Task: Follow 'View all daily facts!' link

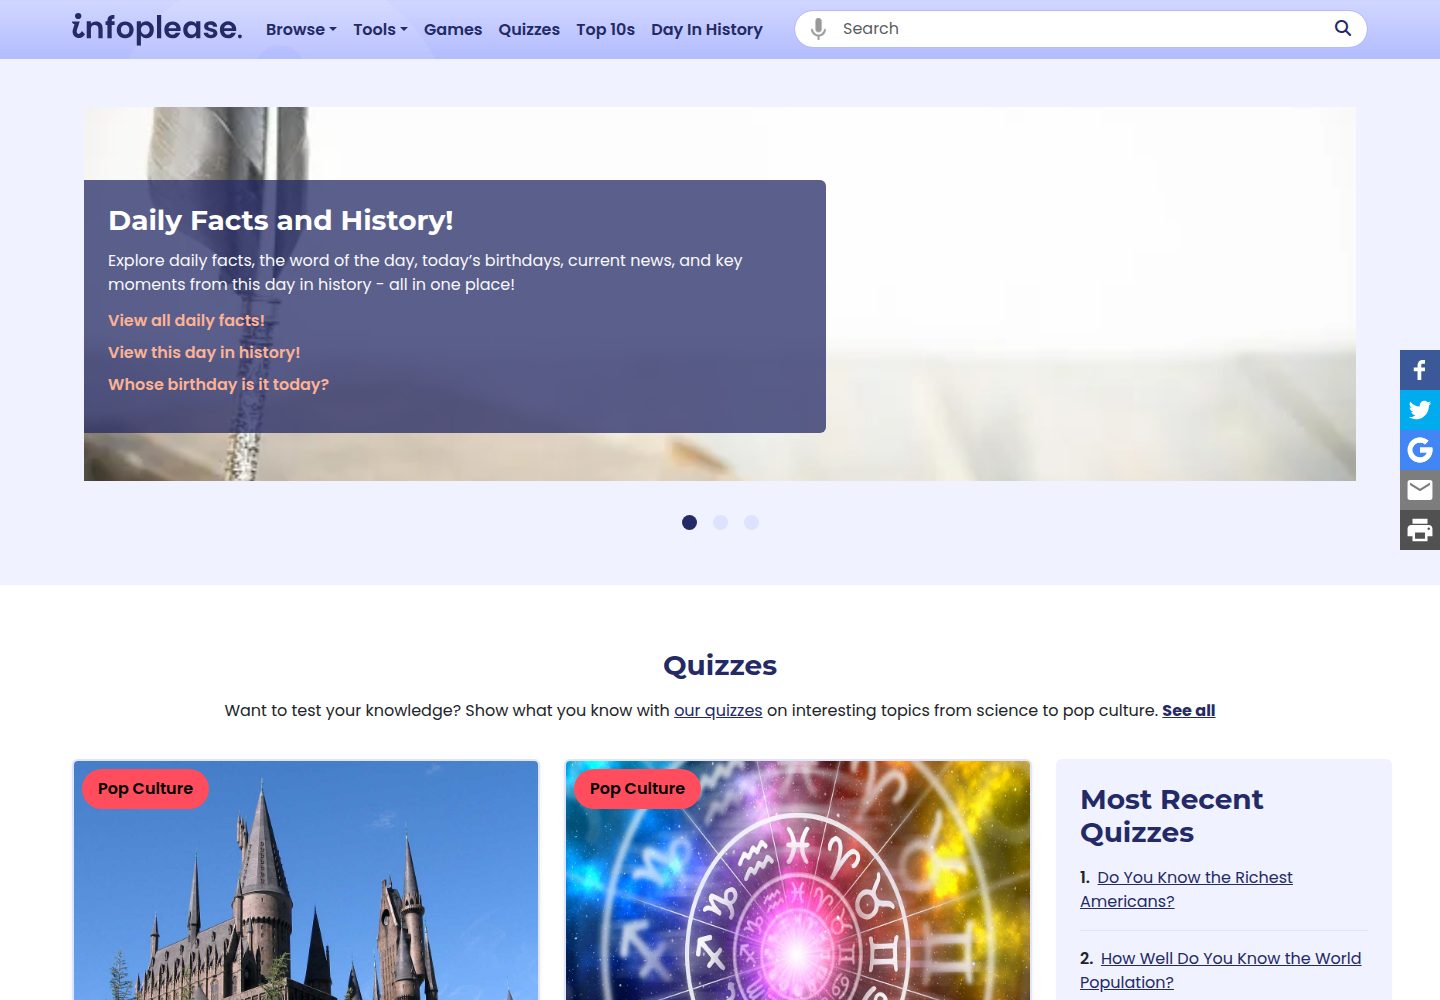Action: (x=186, y=320)
